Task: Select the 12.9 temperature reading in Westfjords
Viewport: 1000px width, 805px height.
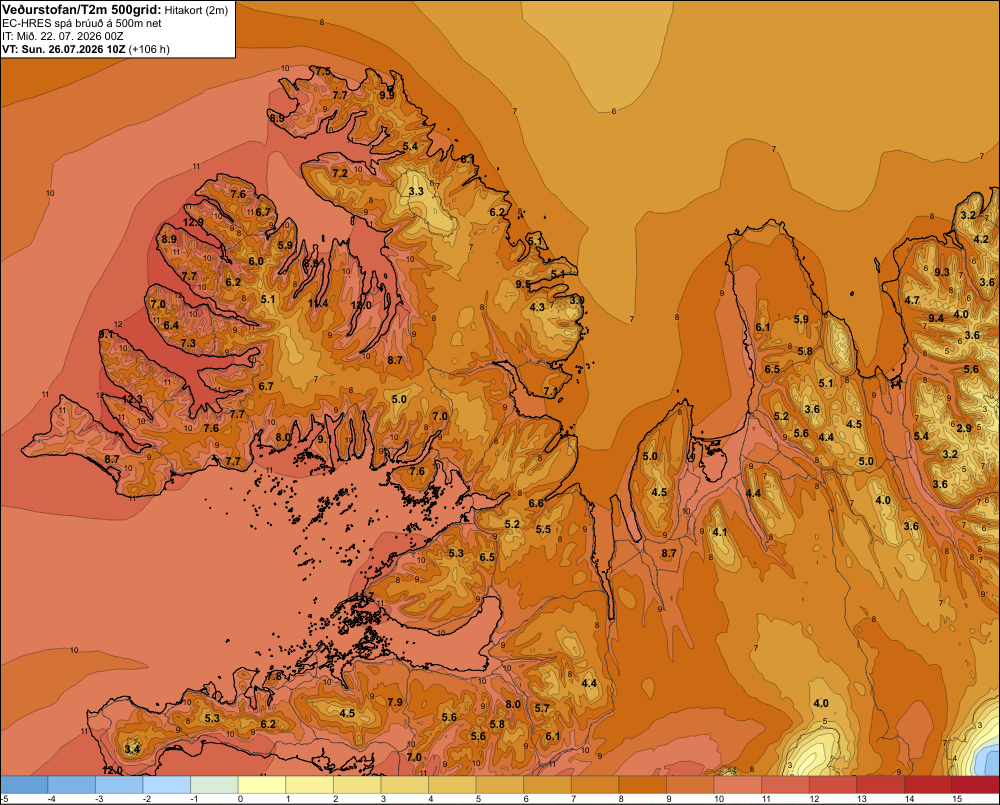Action: pyautogui.click(x=193, y=223)
